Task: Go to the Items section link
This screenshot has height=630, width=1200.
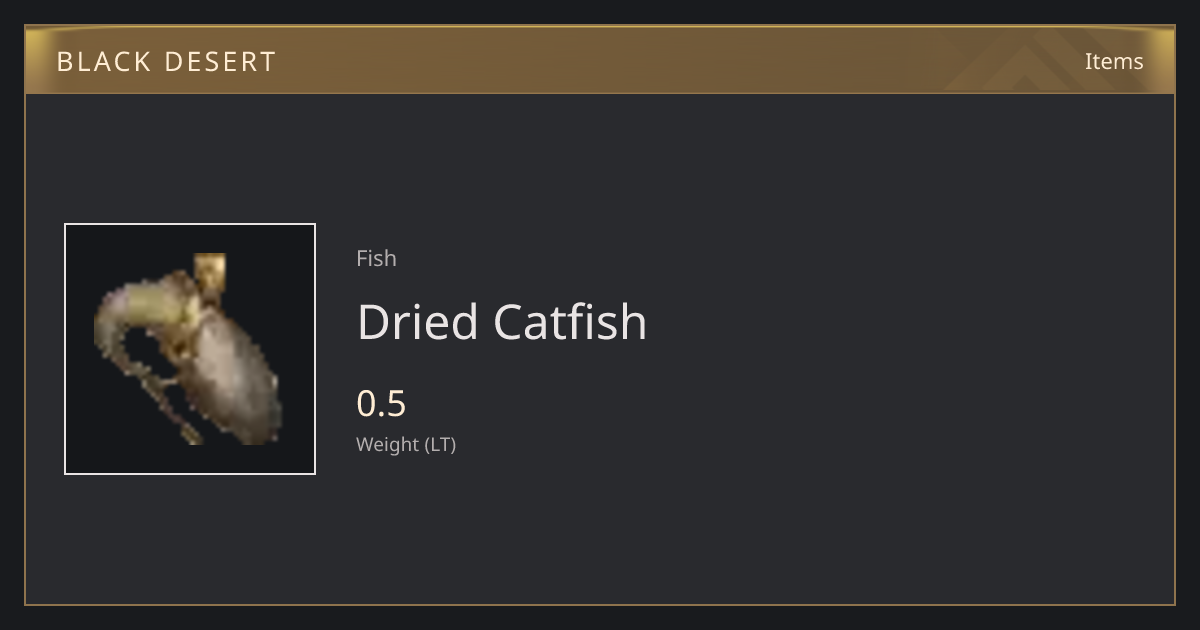Action: [1114, 61]
